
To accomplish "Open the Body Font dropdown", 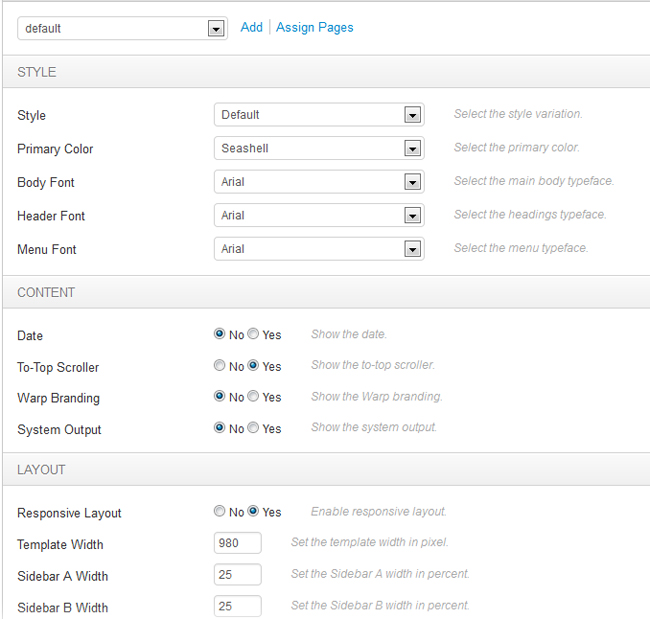I will coord(318,182).
